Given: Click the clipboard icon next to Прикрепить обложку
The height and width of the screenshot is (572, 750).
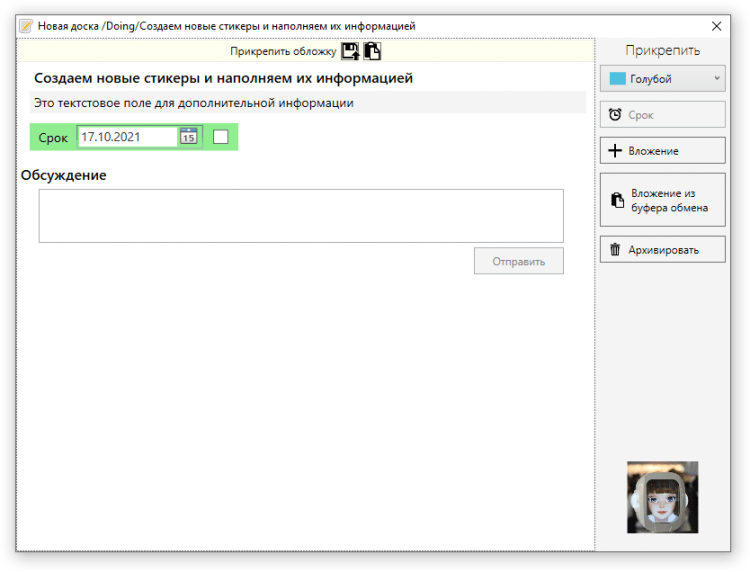Looking at the screenshot, I should (372, 51).
